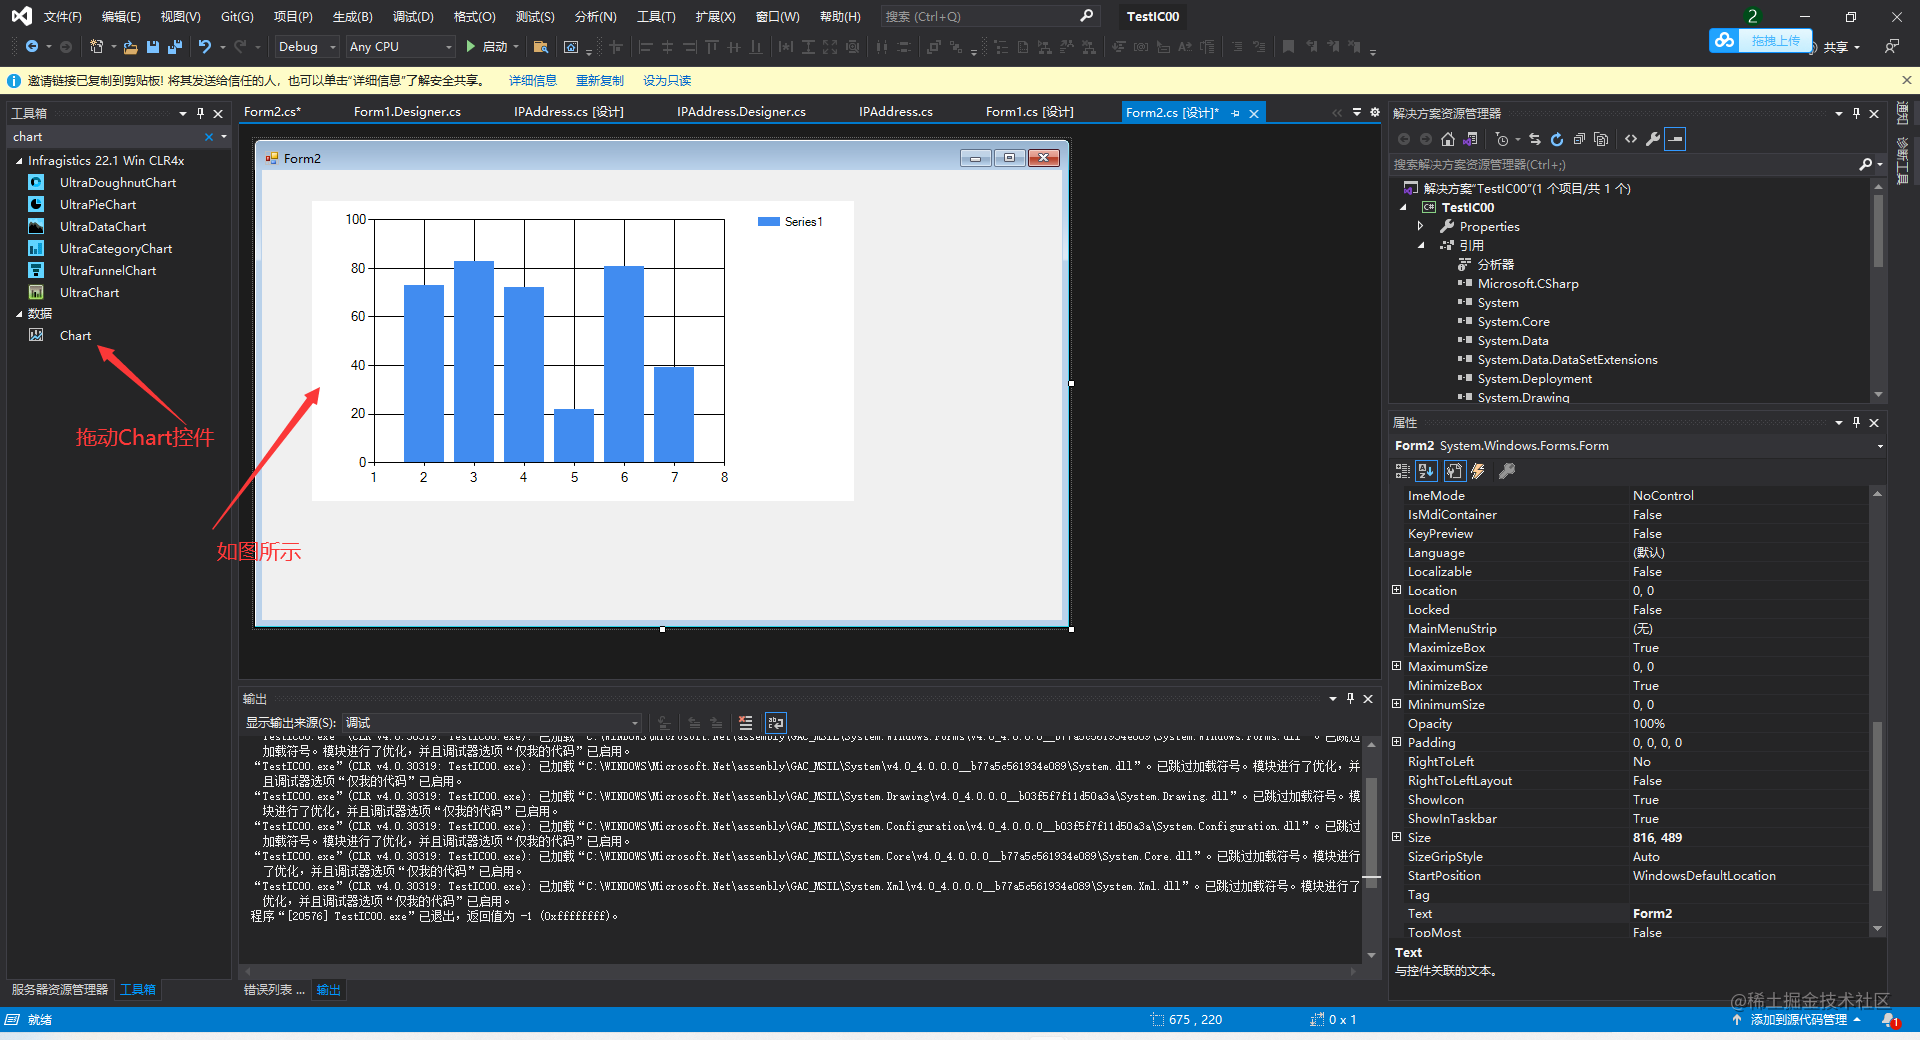Expand the Size property
The width and height of the screenshot is (1920, 1040).
coord(1396,837)
